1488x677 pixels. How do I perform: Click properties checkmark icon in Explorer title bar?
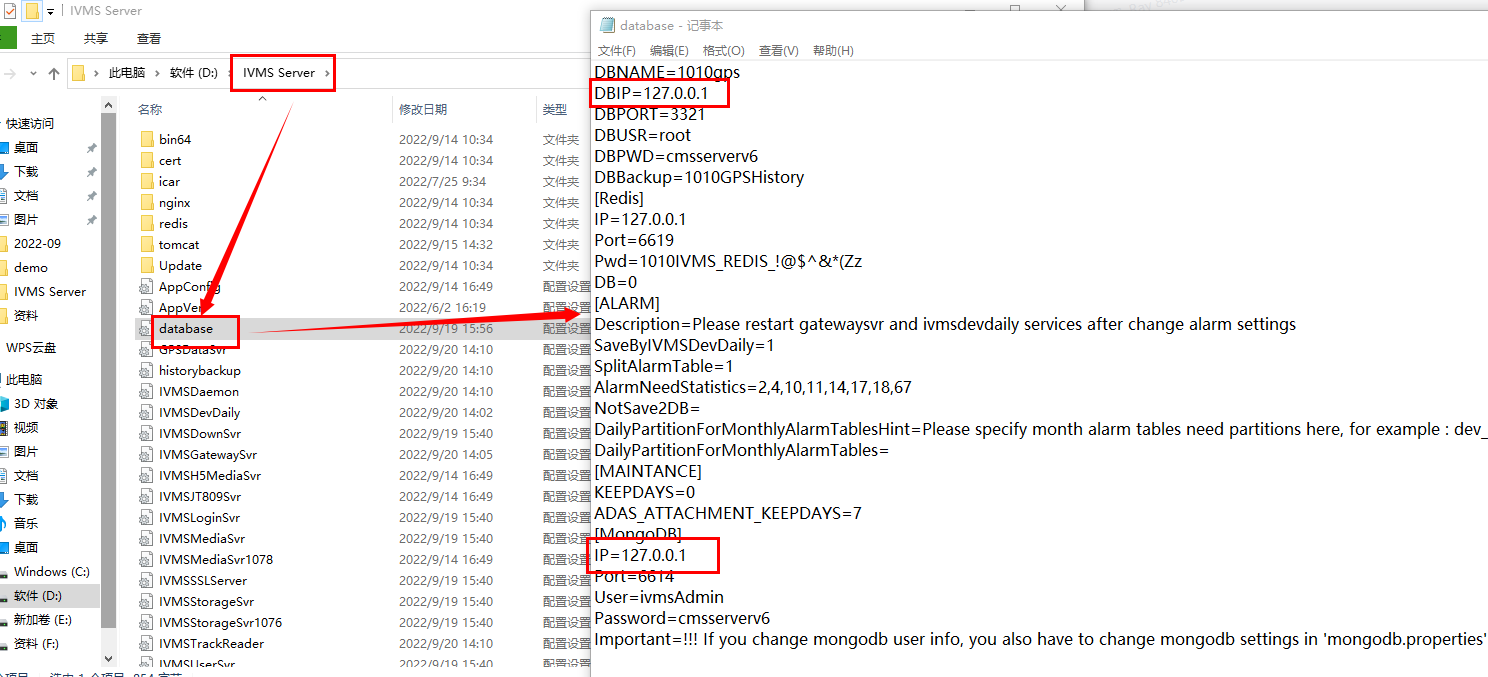tap(9, 11)
